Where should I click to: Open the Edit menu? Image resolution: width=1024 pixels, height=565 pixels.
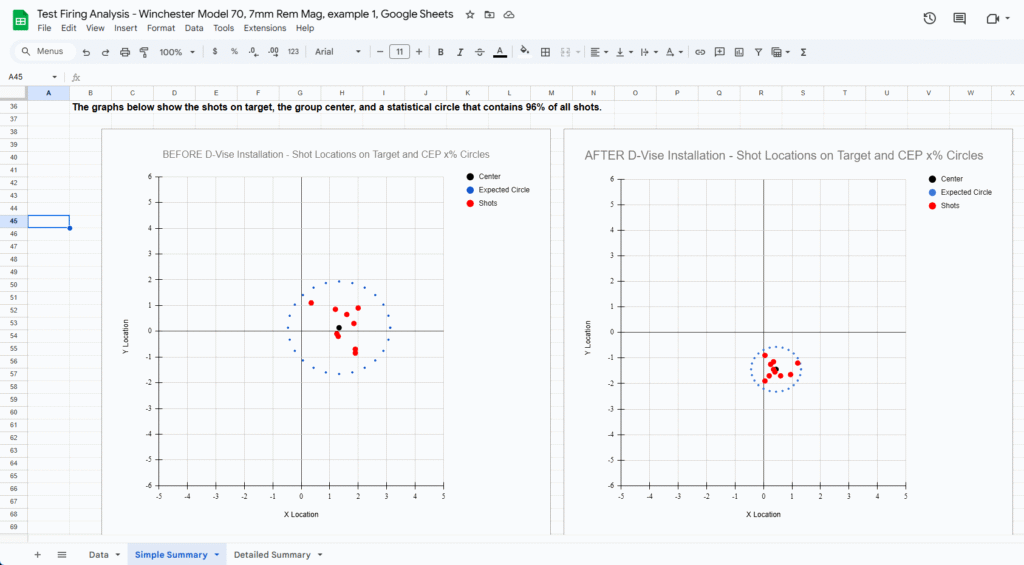tap(69, 28)
